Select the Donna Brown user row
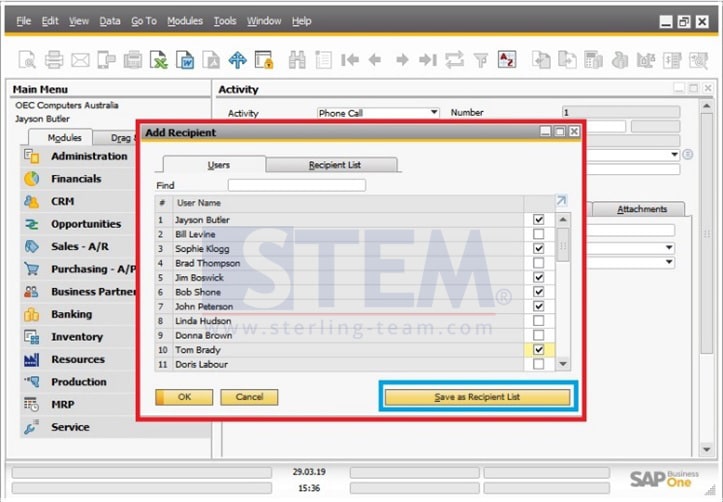723x502 pixels. (341, 335)
